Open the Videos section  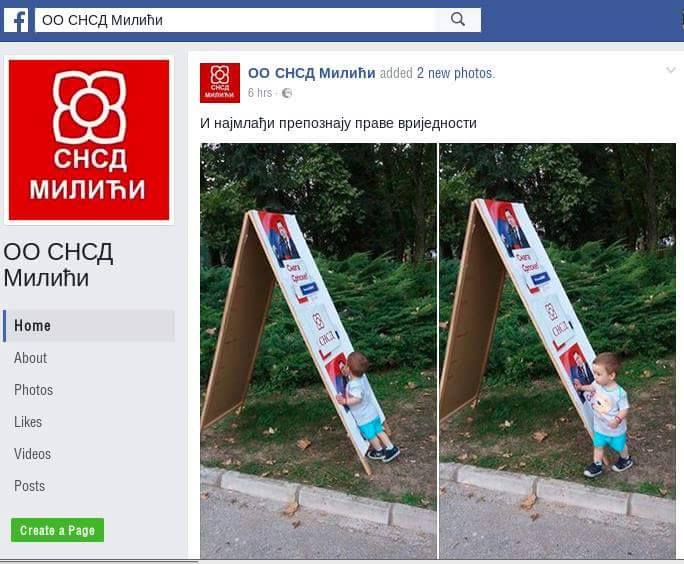pos(32,454)
